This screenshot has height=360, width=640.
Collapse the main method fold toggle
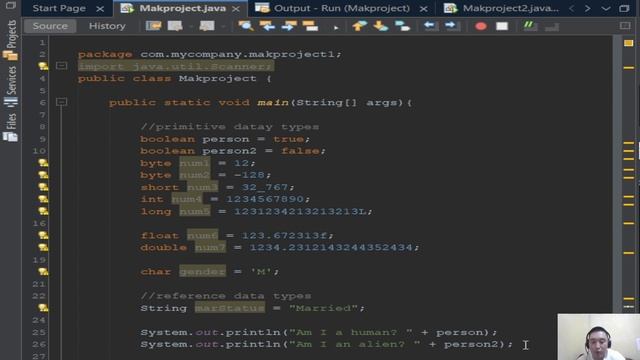coord(61,102)
